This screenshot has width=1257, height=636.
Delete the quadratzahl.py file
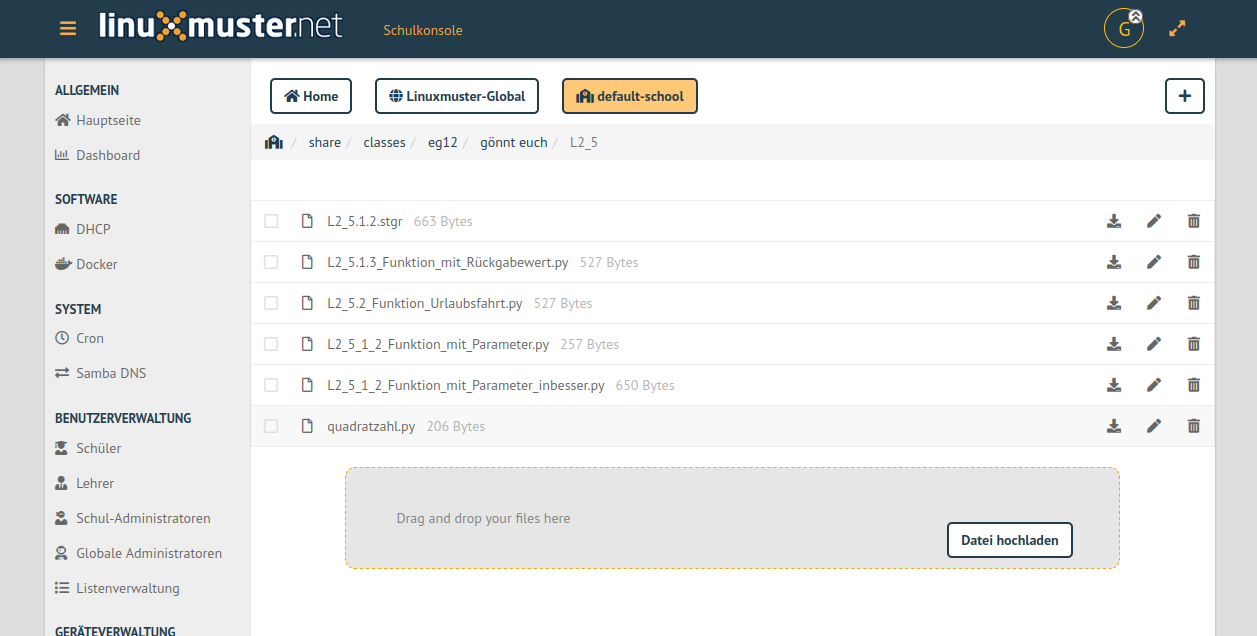tap(1193, 426)
